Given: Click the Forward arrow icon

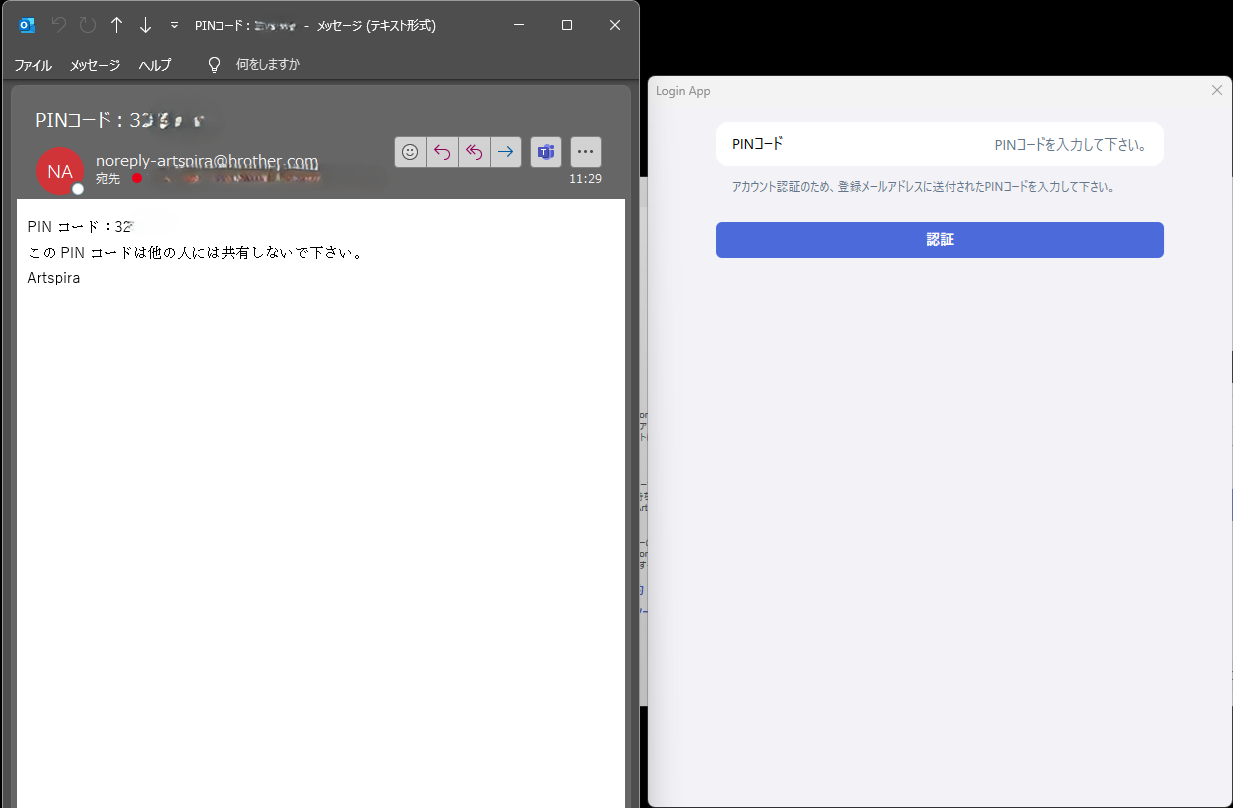Looking at the screenshot, I should coord(506,152).
